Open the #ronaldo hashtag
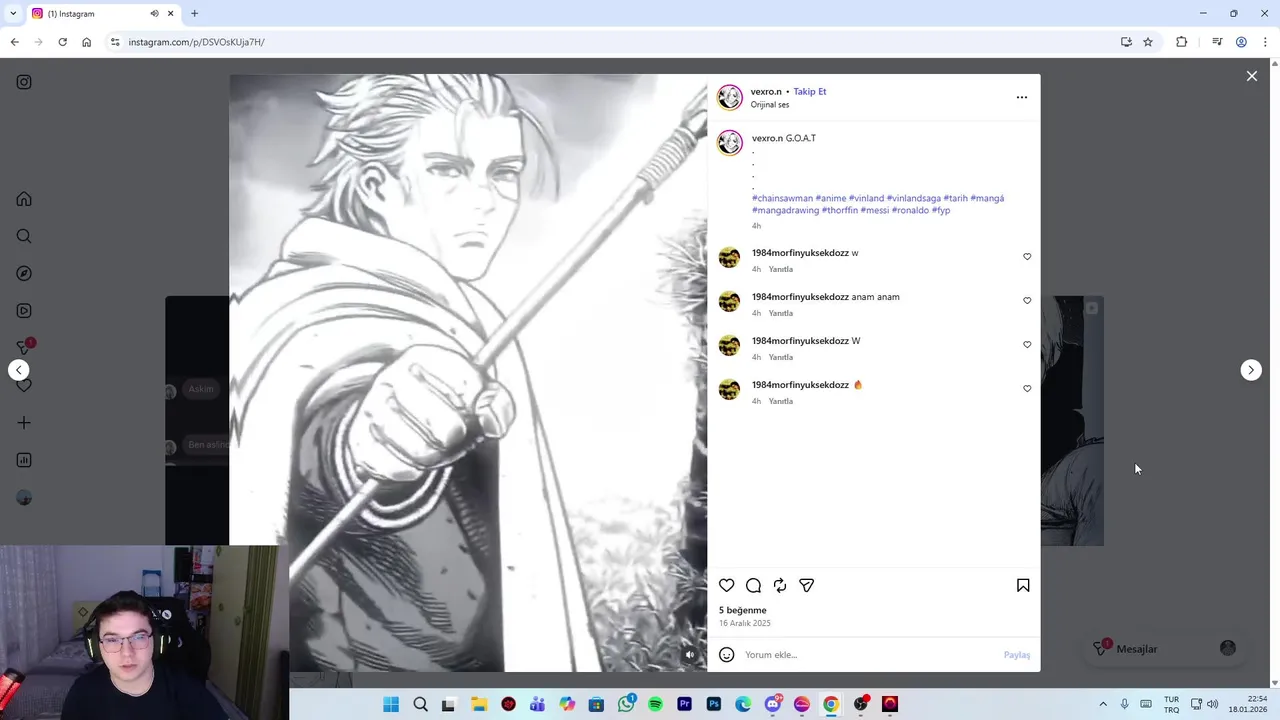Image resolution: width=1280 pixels, height=720 pixels. [x=910, y=210]
